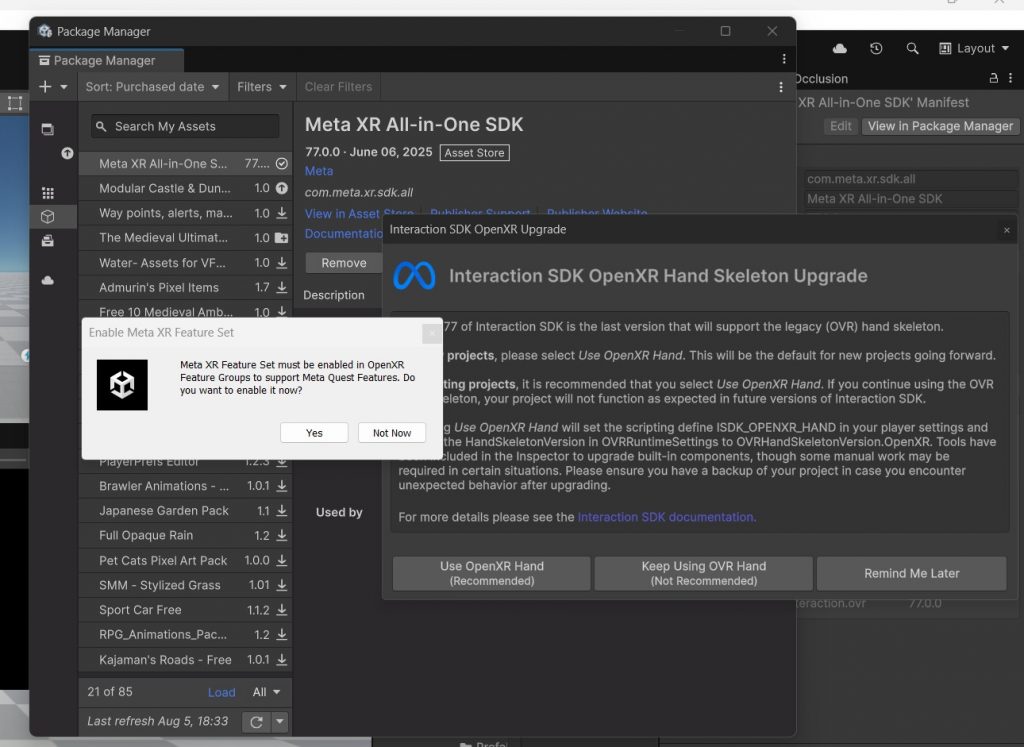1024x747 pixels.
Task: Select the Built-in packages sidebar icon
Action: (x=48, y=241)
